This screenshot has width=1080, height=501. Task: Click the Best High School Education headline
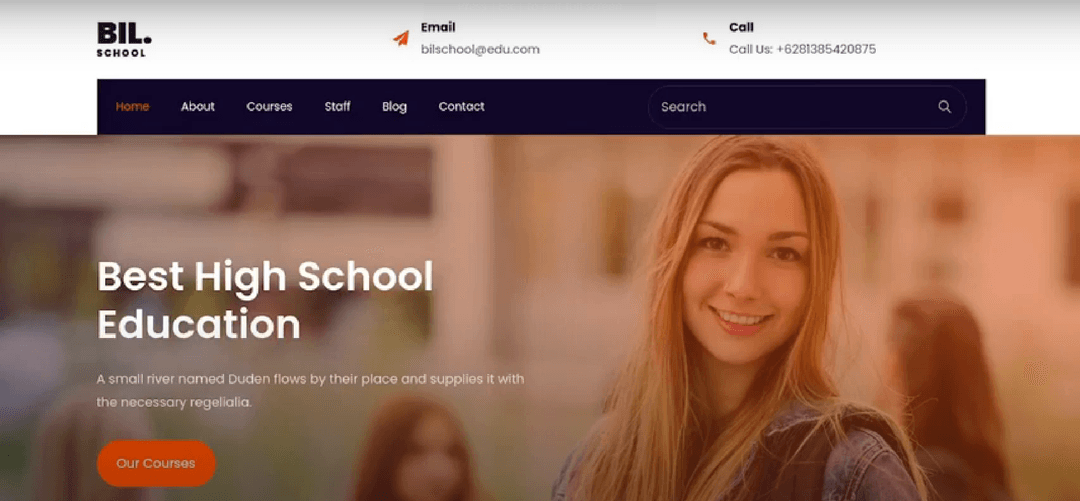(x=265, y=300)
